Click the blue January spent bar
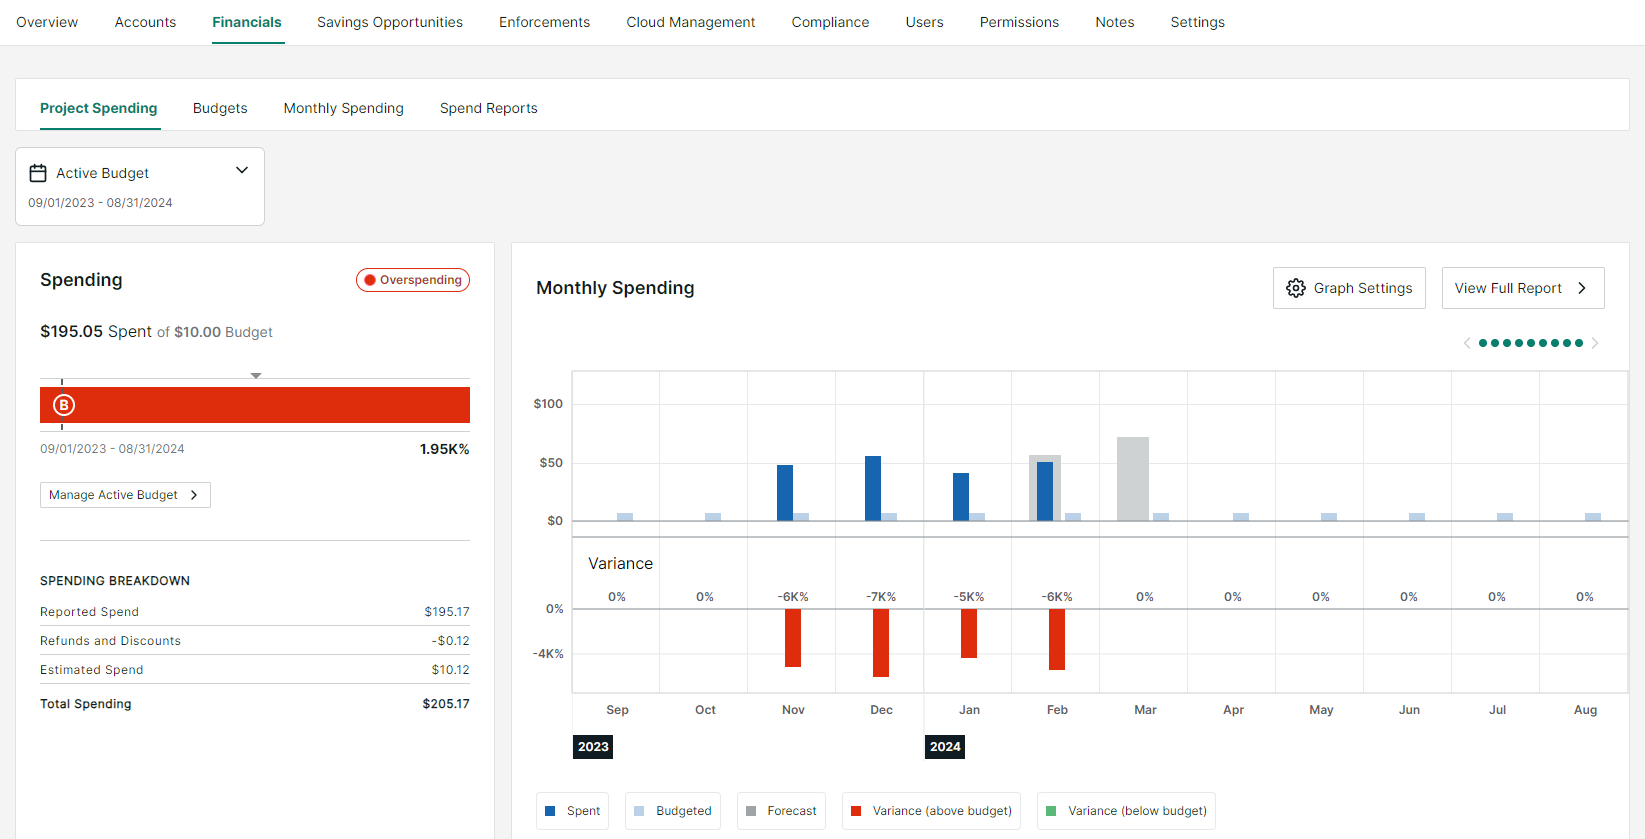 (x=961, y=497)
